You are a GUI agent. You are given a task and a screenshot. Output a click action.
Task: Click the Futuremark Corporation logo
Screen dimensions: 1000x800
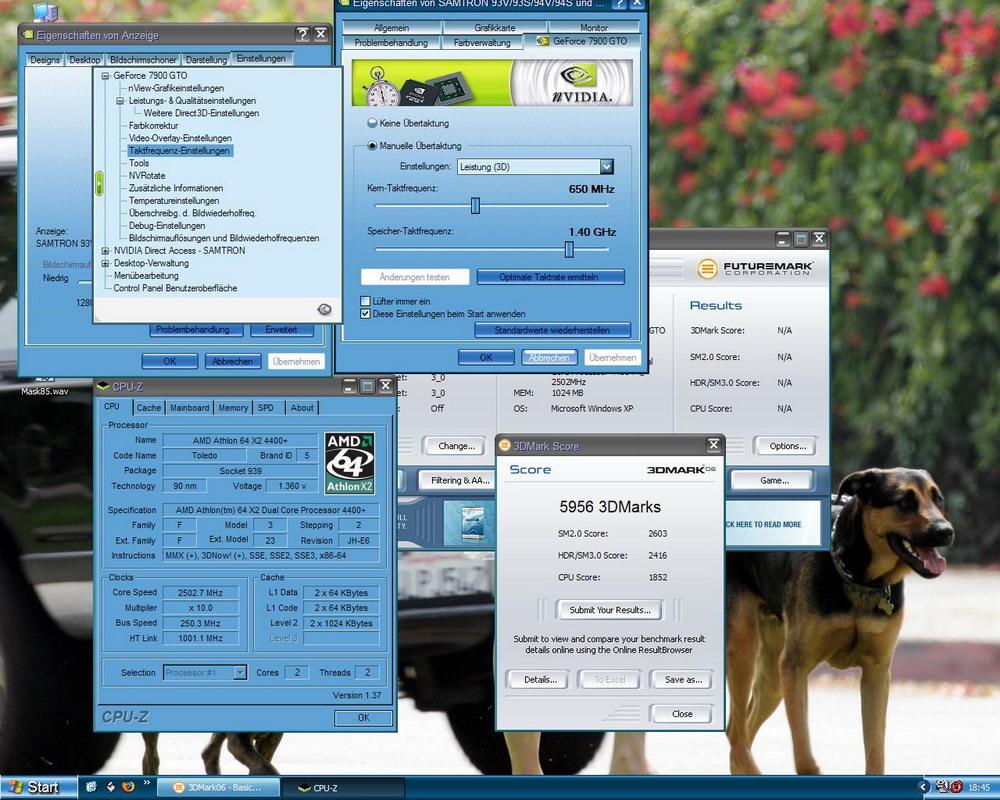click(x=756, y=269)
